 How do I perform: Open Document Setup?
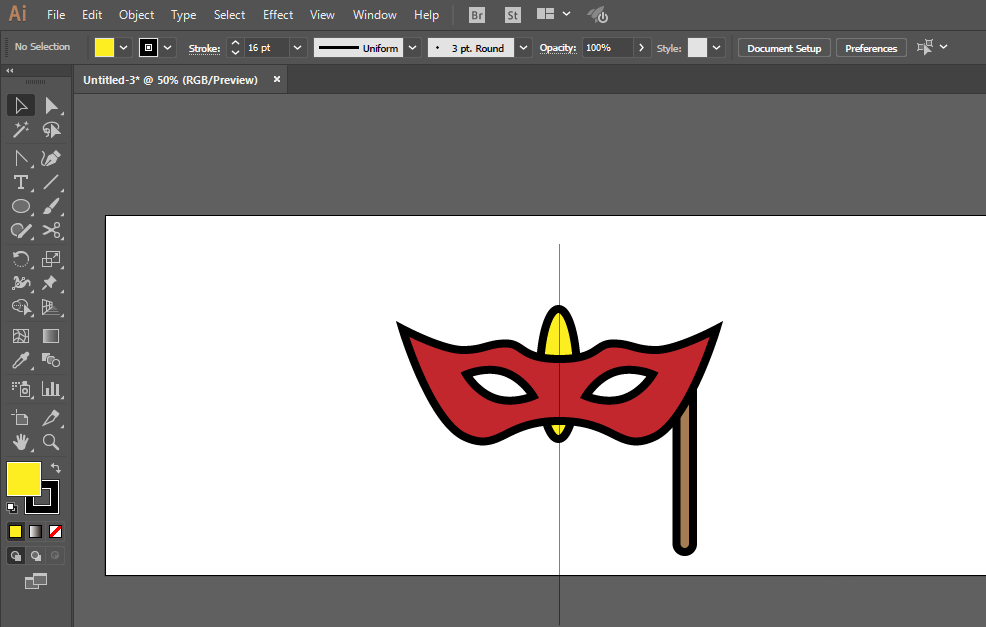pyautogui.click(x=783, y=47)
